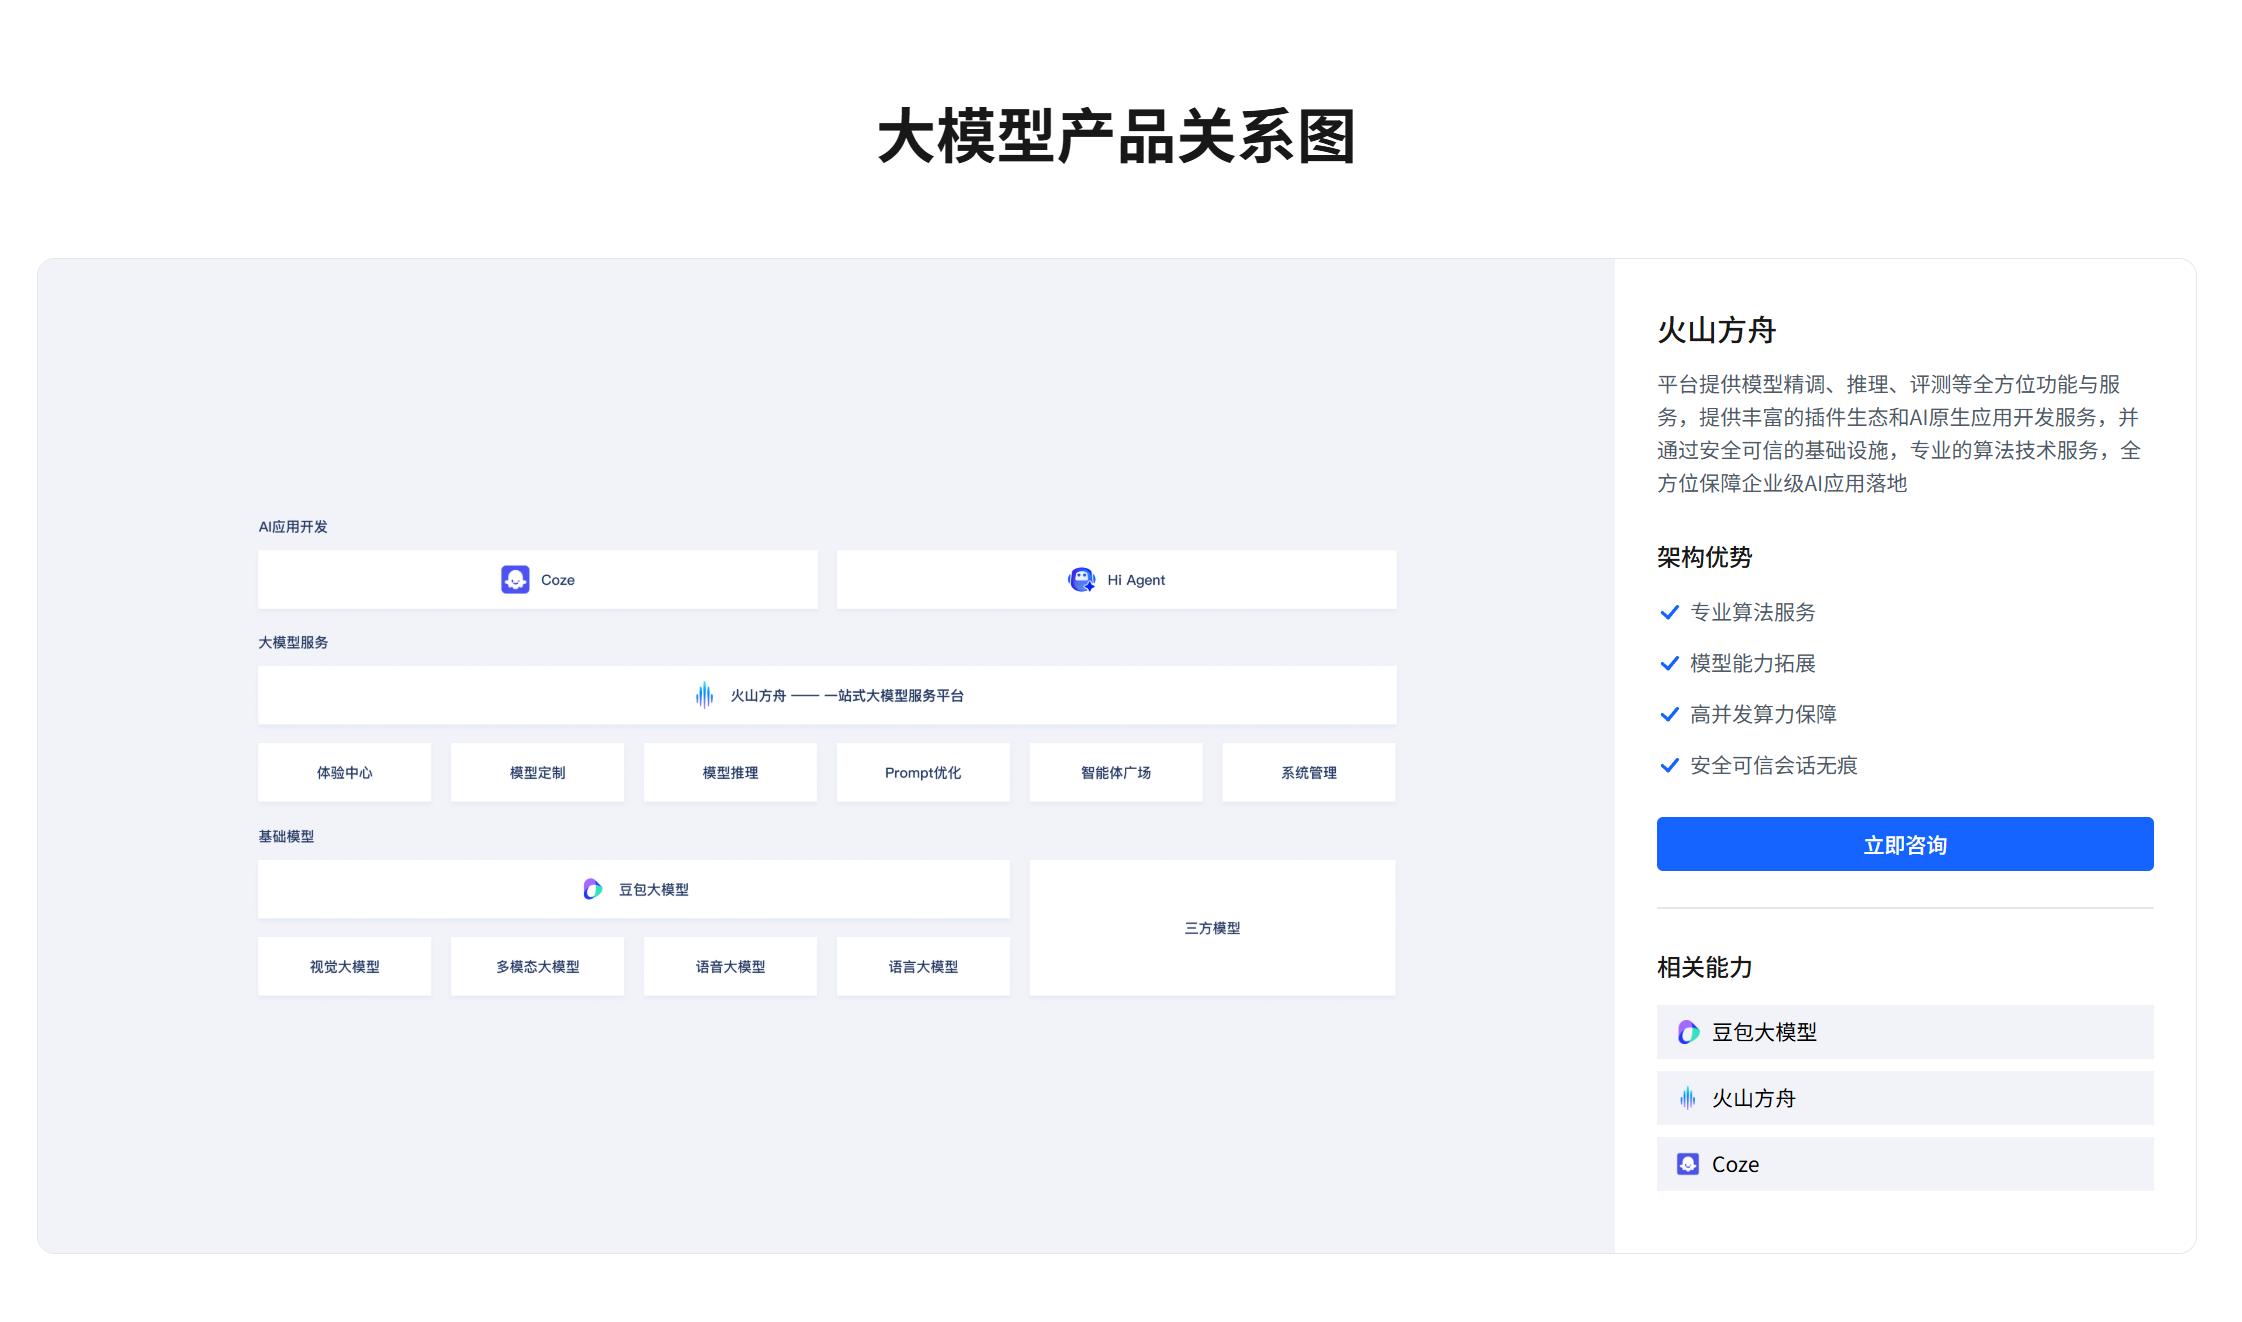2242x1322 pixels.
Task: Click checkmark beside 模型能力拓展
Action: pos(1669,663)
